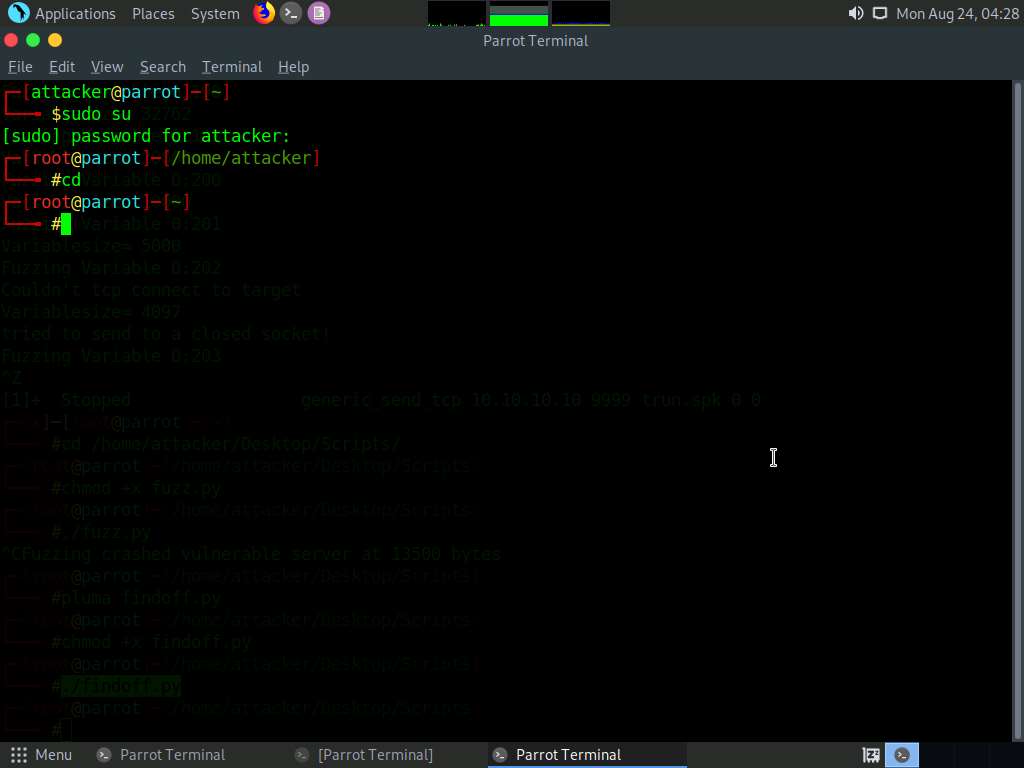
Task: Launch Firefox from the top panel
Action: coord(264,13)
